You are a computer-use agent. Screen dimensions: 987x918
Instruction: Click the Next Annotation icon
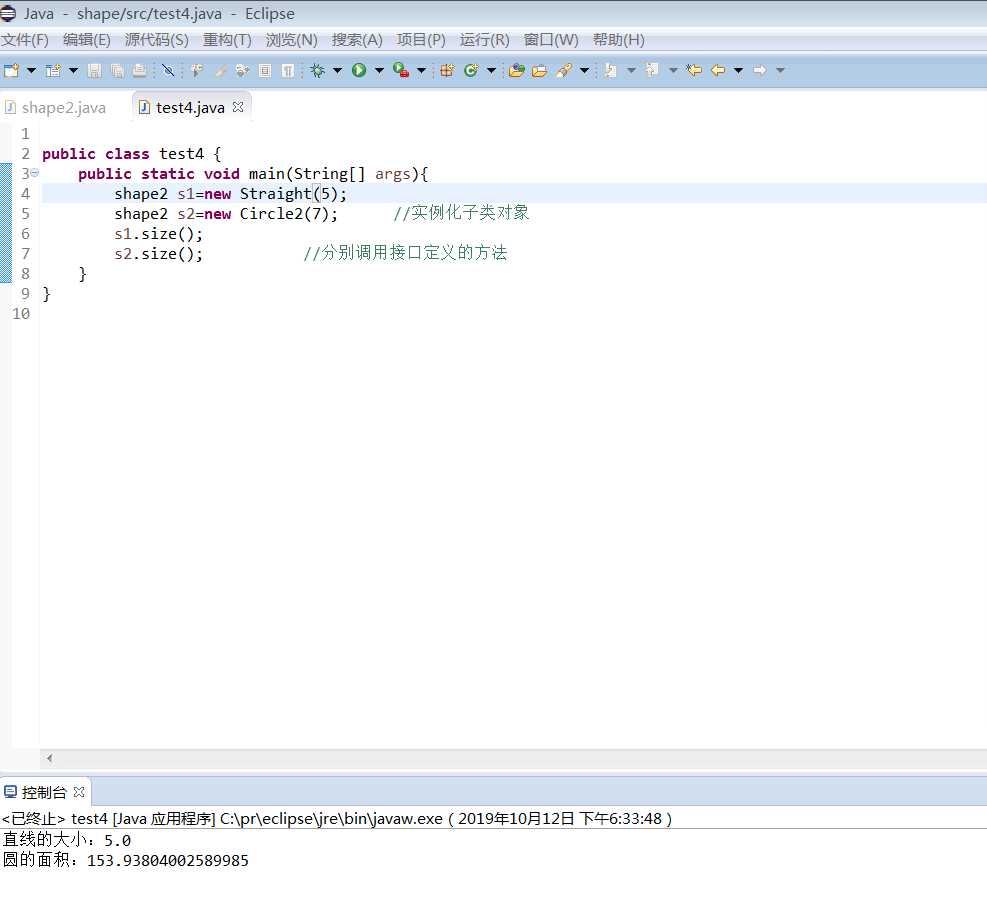click(610, 71)
